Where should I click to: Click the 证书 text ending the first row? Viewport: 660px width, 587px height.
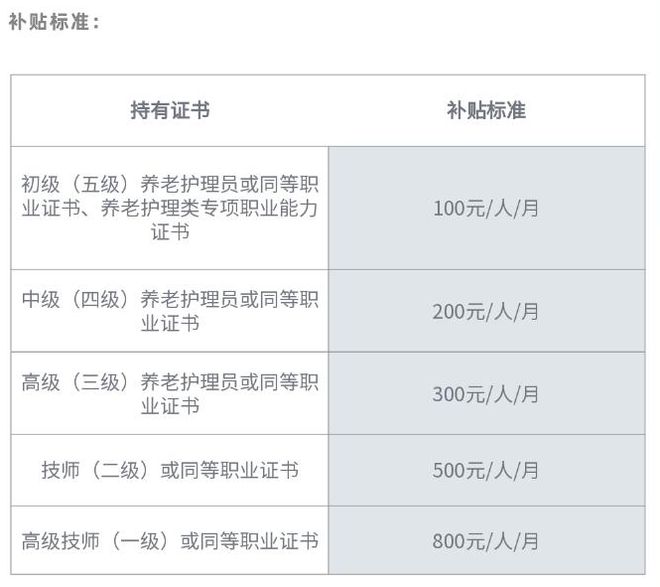(x=170, y=232)
